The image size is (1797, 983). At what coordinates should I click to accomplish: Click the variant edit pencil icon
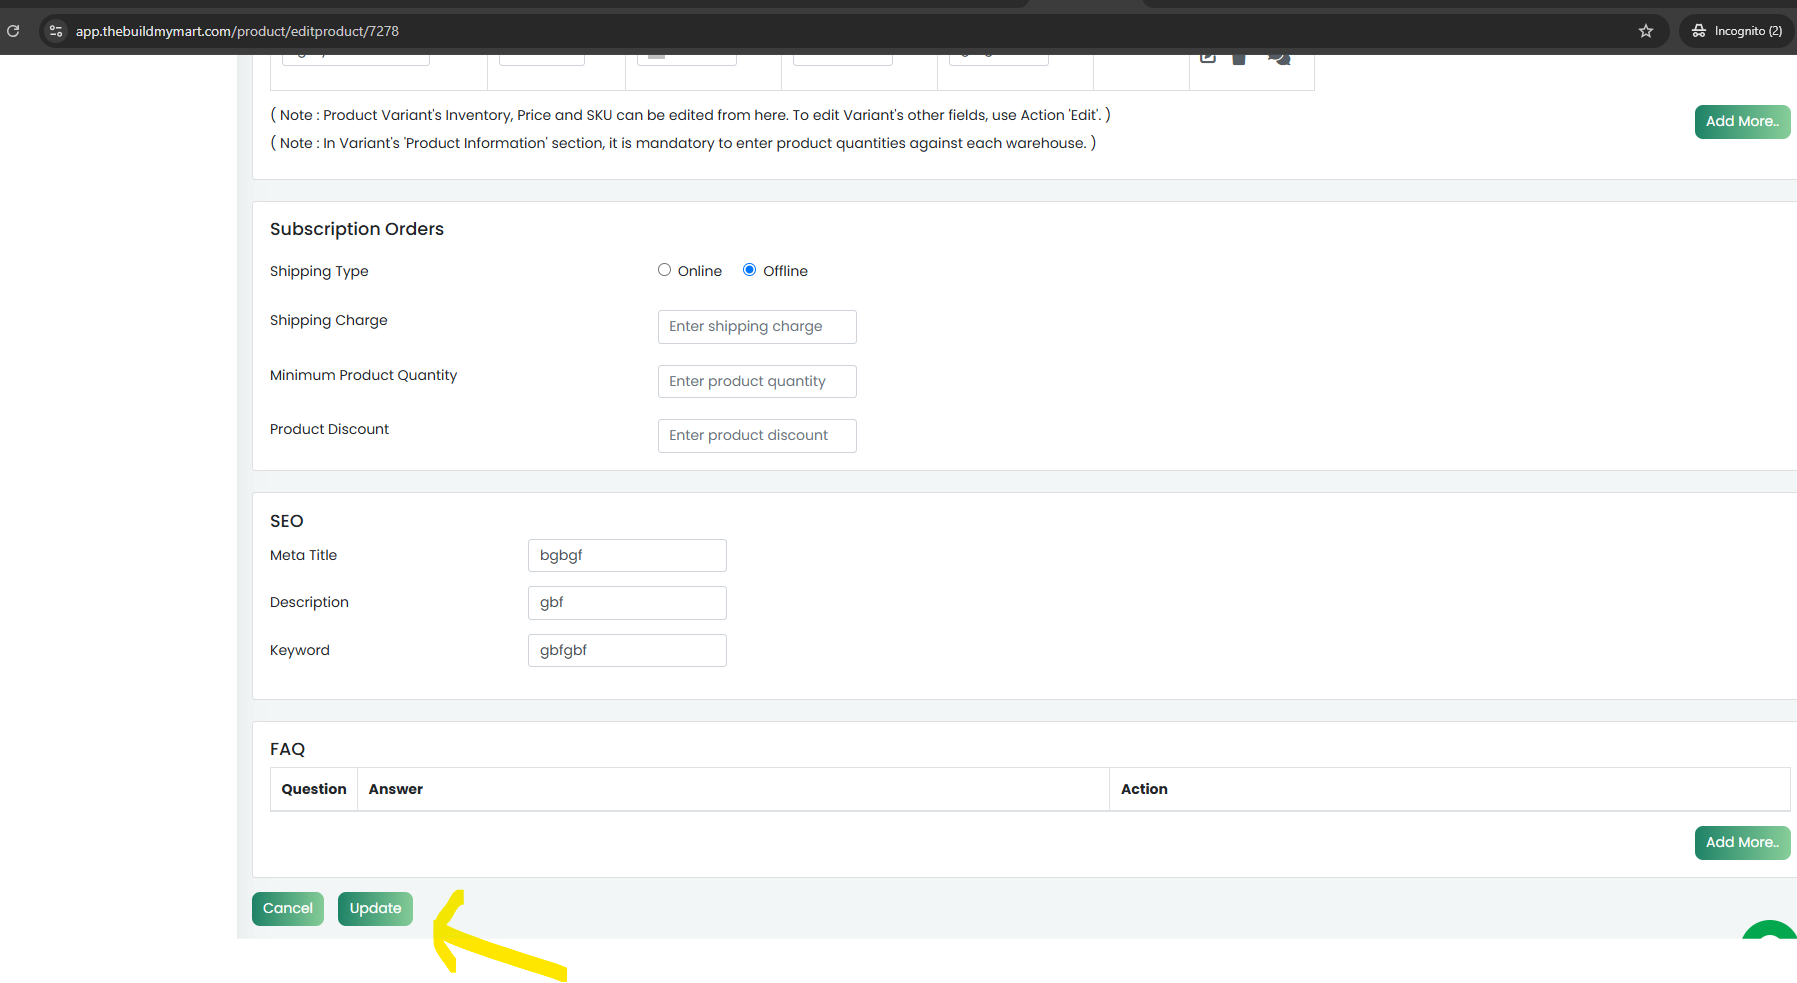coord(1208,58)
